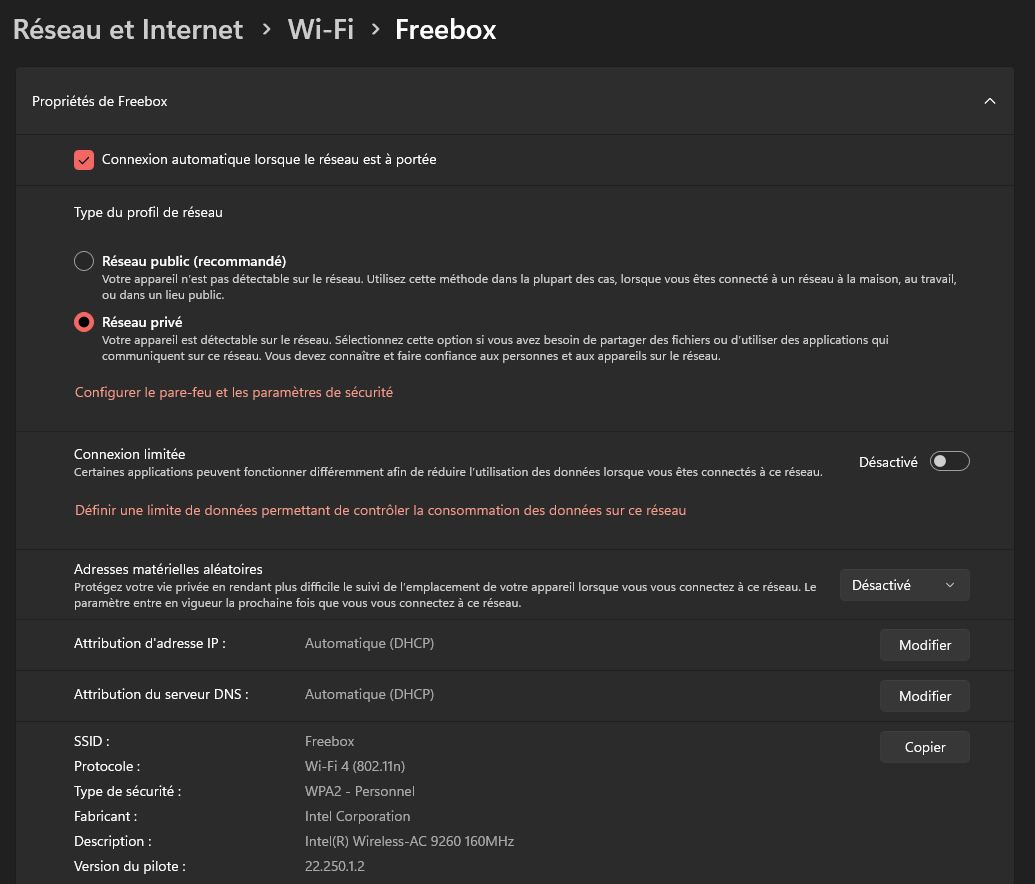Click the Propriétés de Freebox header text

pyautogui.click(x=100, y=101)
